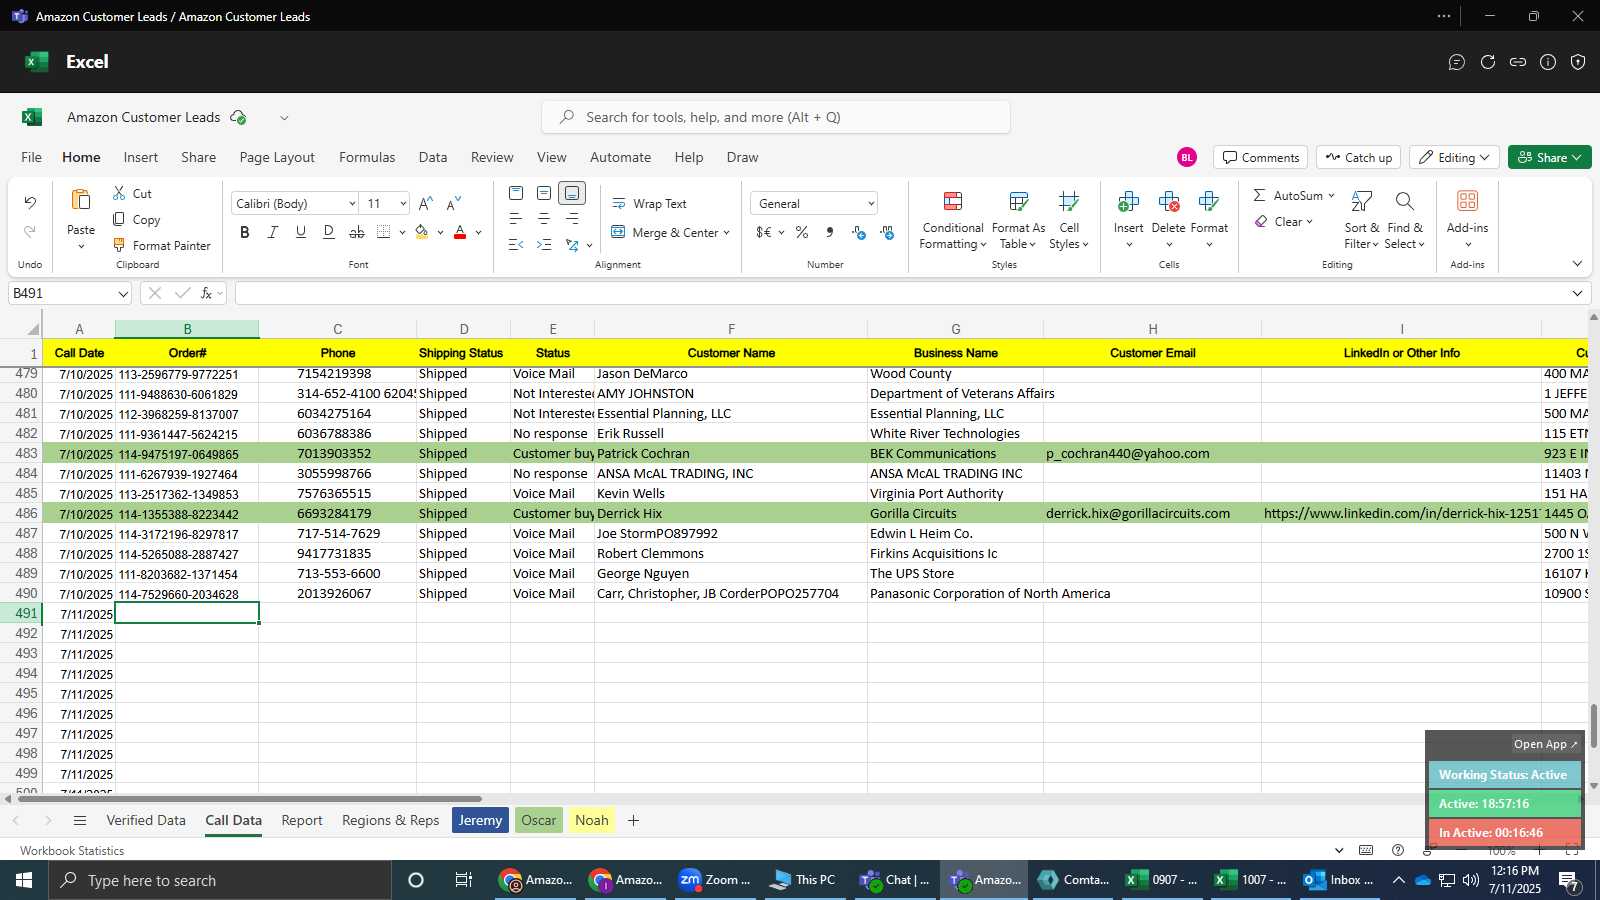Toggle Strikethrough formatting
This screenshot has width=1600, height=900.
coord(357,232)
